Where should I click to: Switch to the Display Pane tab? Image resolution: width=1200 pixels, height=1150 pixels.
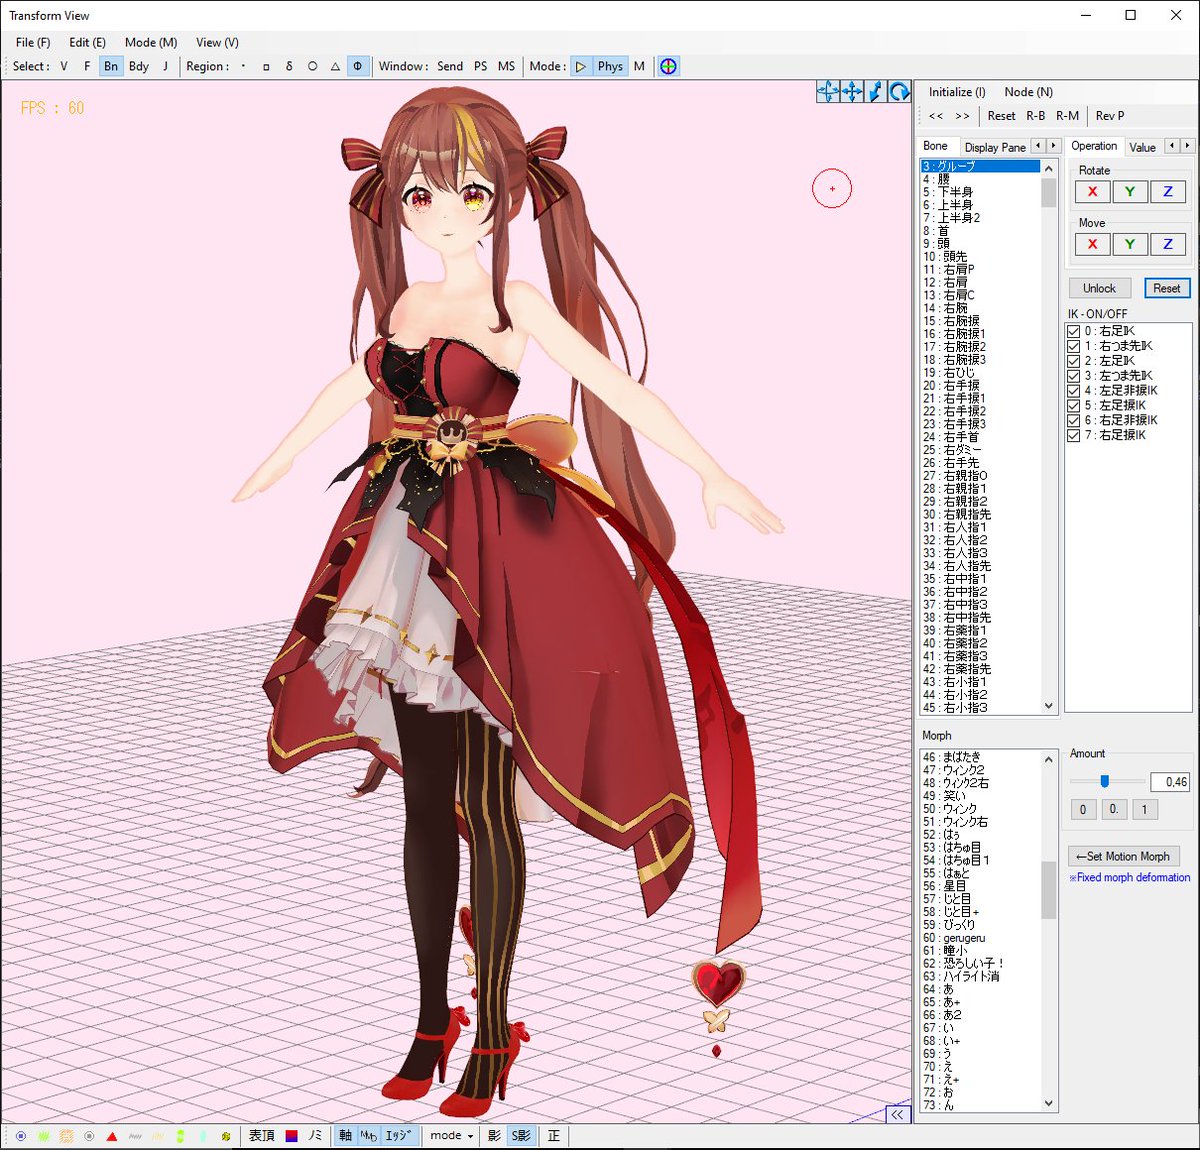point(997,146)
